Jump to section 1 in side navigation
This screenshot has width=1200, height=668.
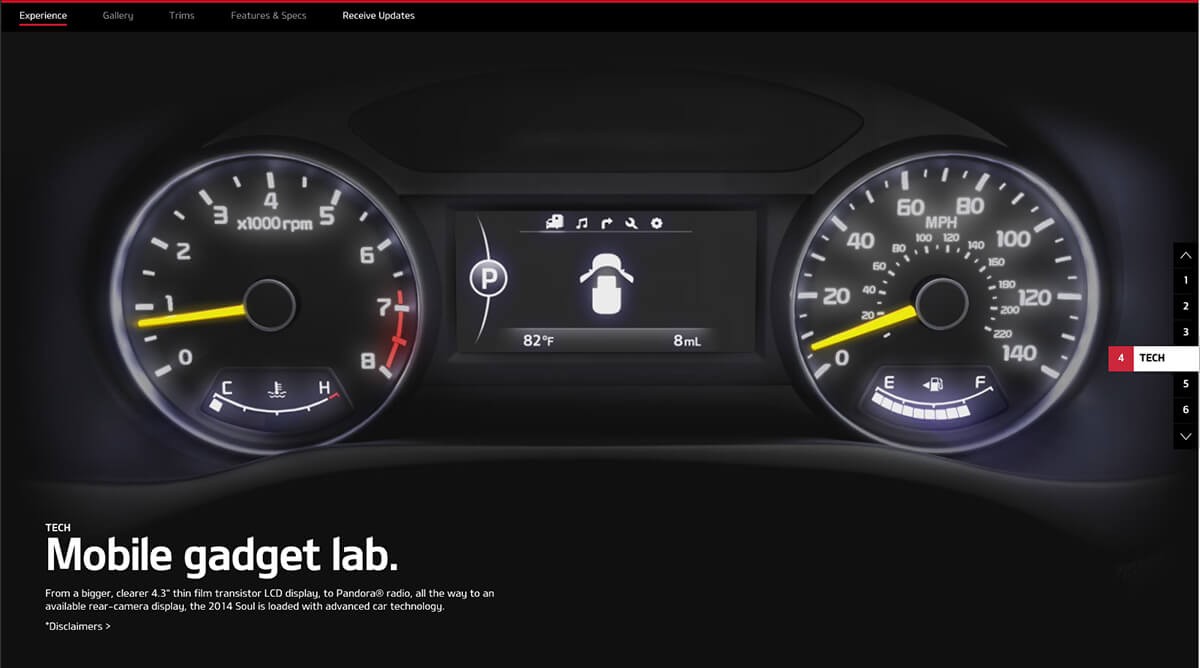point(1186,281)
